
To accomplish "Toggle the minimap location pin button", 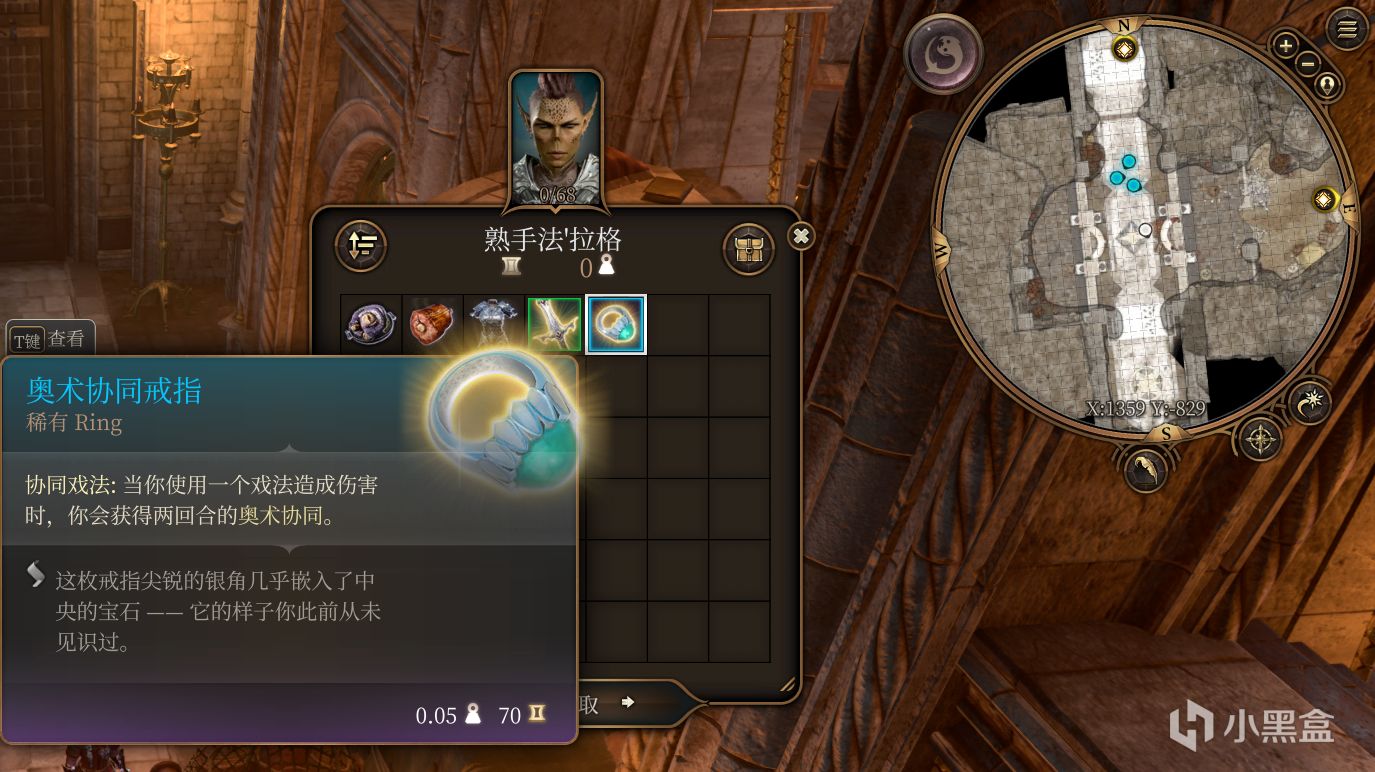I will click(x=1327, y=86).
